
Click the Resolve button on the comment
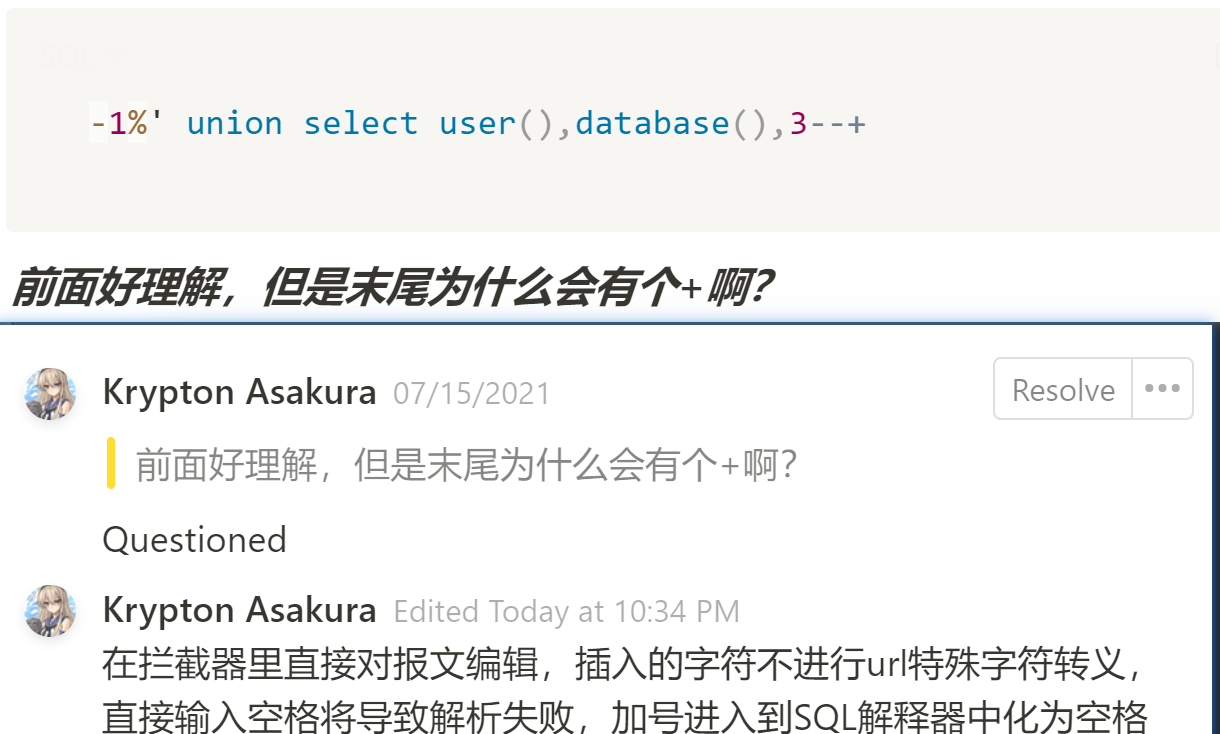(x=1063, y=389)
